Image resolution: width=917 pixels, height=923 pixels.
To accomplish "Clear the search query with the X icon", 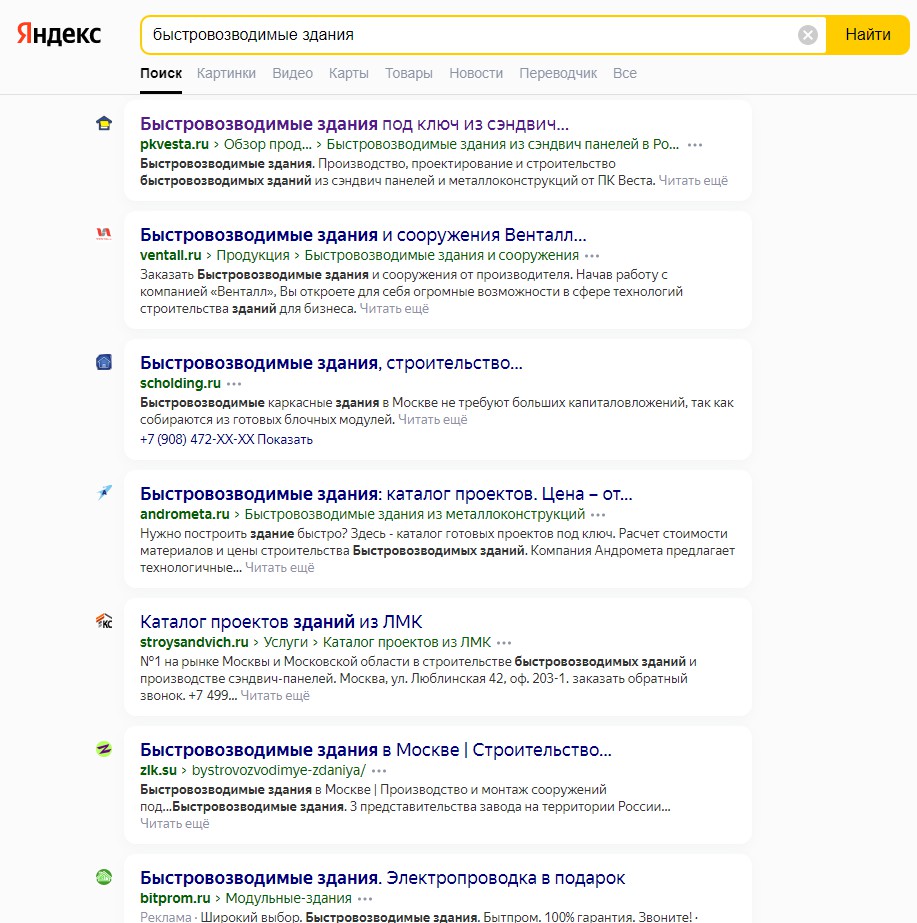I will coord(808,35).
